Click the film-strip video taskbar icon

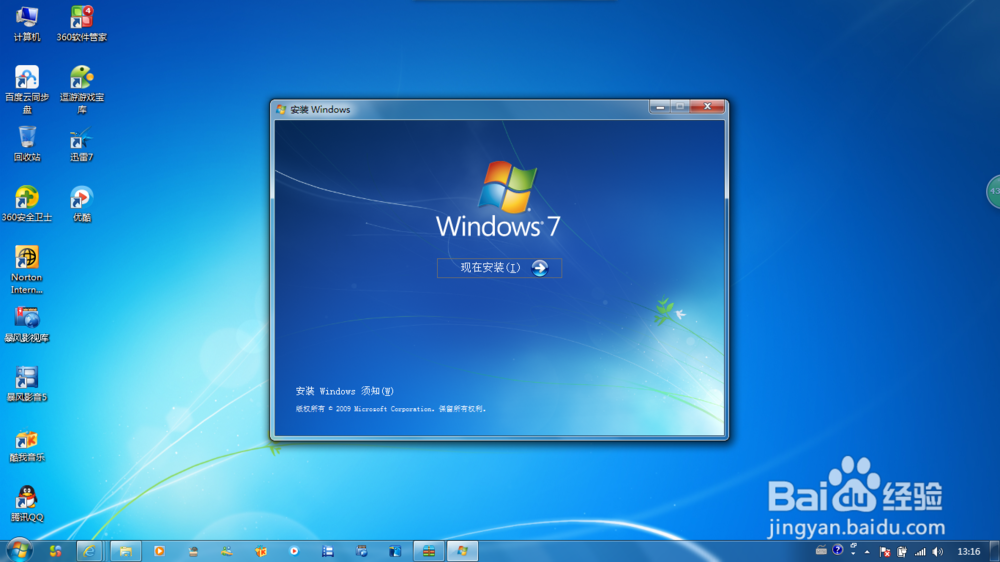pyautogui.click(x=328, y=551)
